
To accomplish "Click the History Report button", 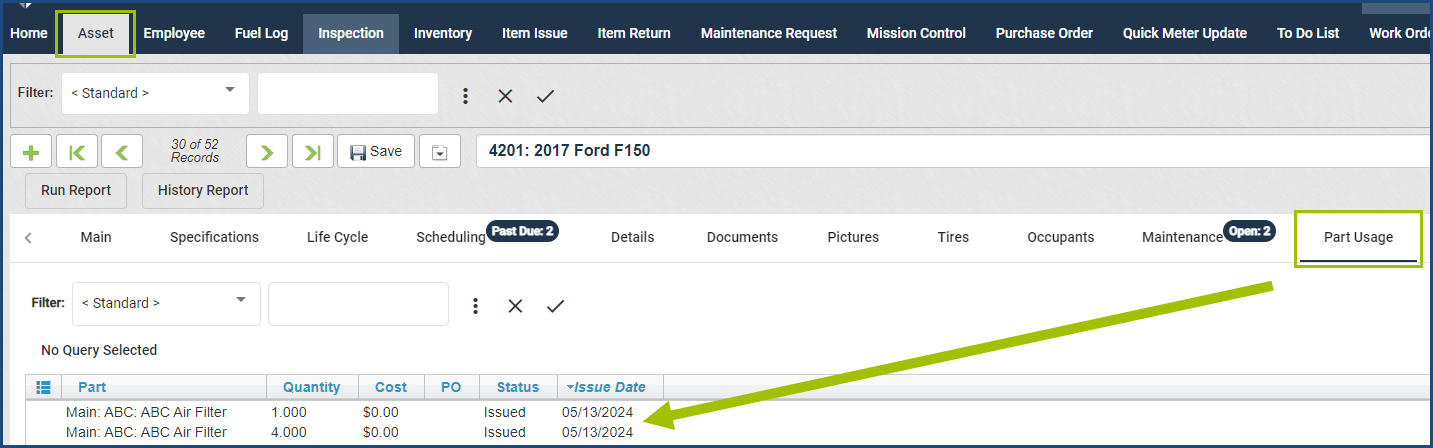I will (203, 190).
